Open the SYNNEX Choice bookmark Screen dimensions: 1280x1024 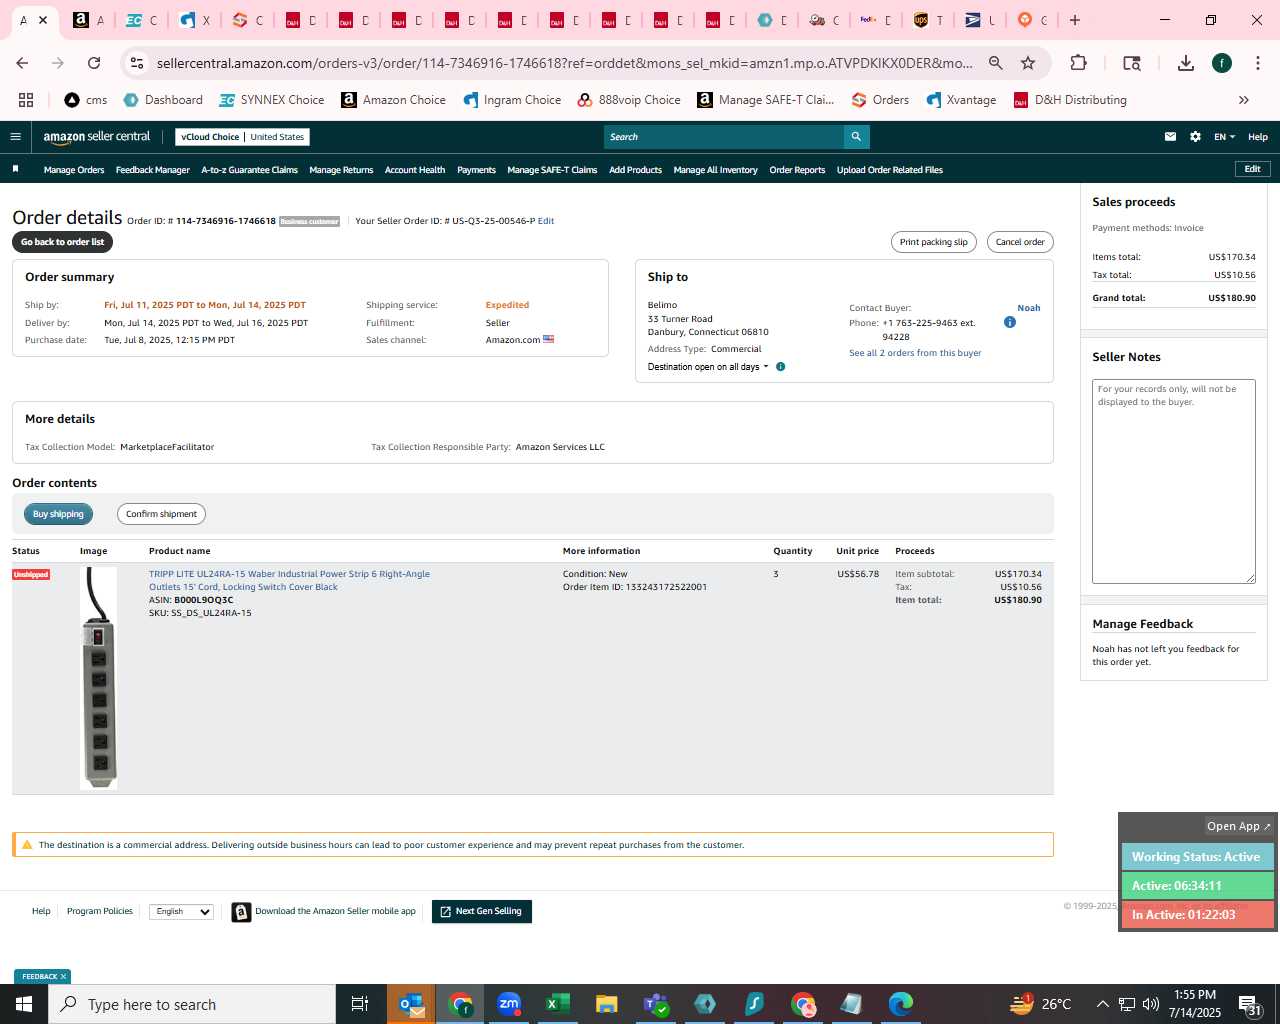pyautogui.click(x=272, y=100)
